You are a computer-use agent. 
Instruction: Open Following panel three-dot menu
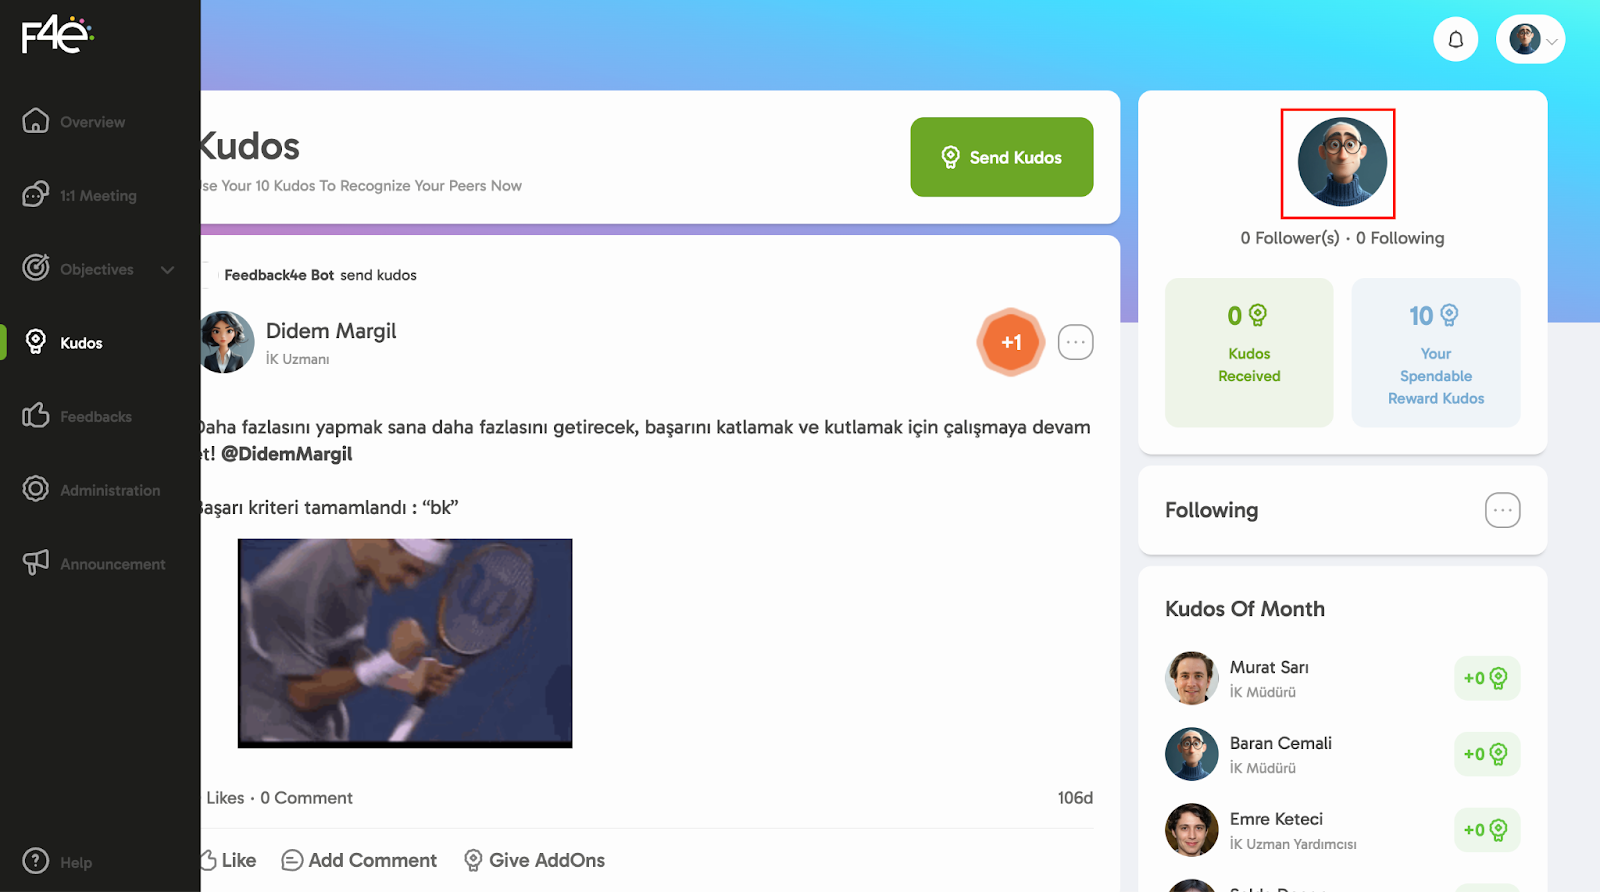point(1502,510)
